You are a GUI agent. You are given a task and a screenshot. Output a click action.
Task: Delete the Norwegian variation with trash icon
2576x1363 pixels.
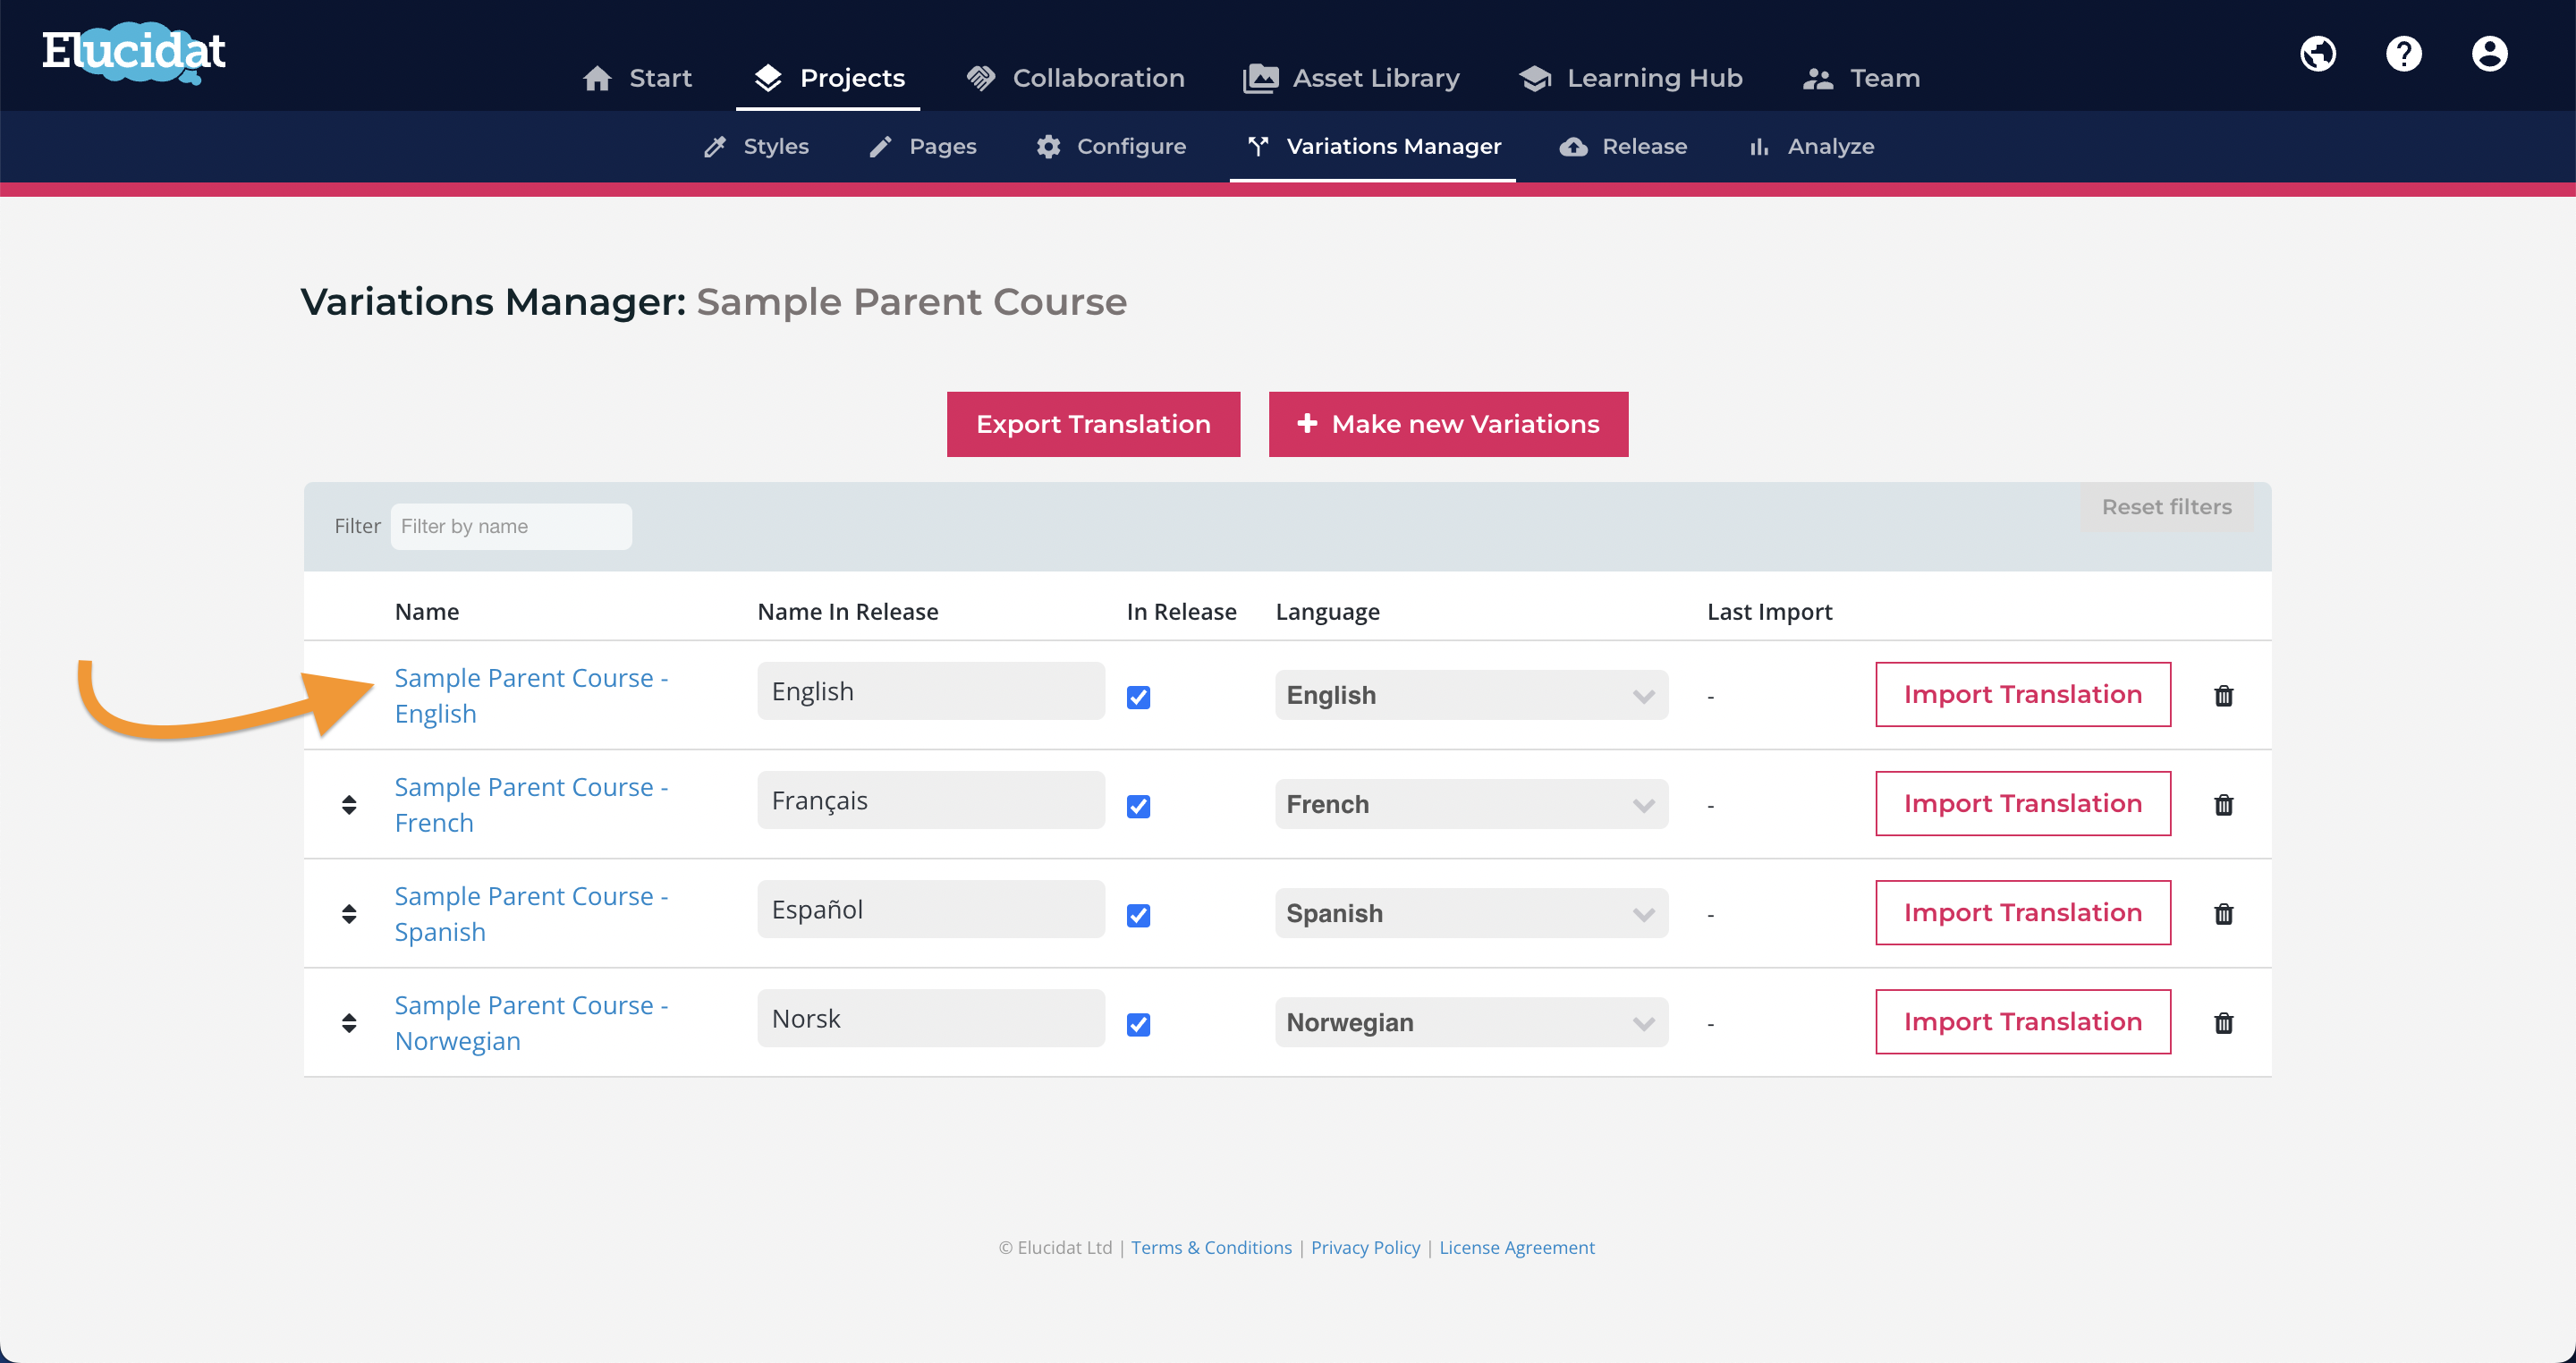[x=2224, y=1022]
